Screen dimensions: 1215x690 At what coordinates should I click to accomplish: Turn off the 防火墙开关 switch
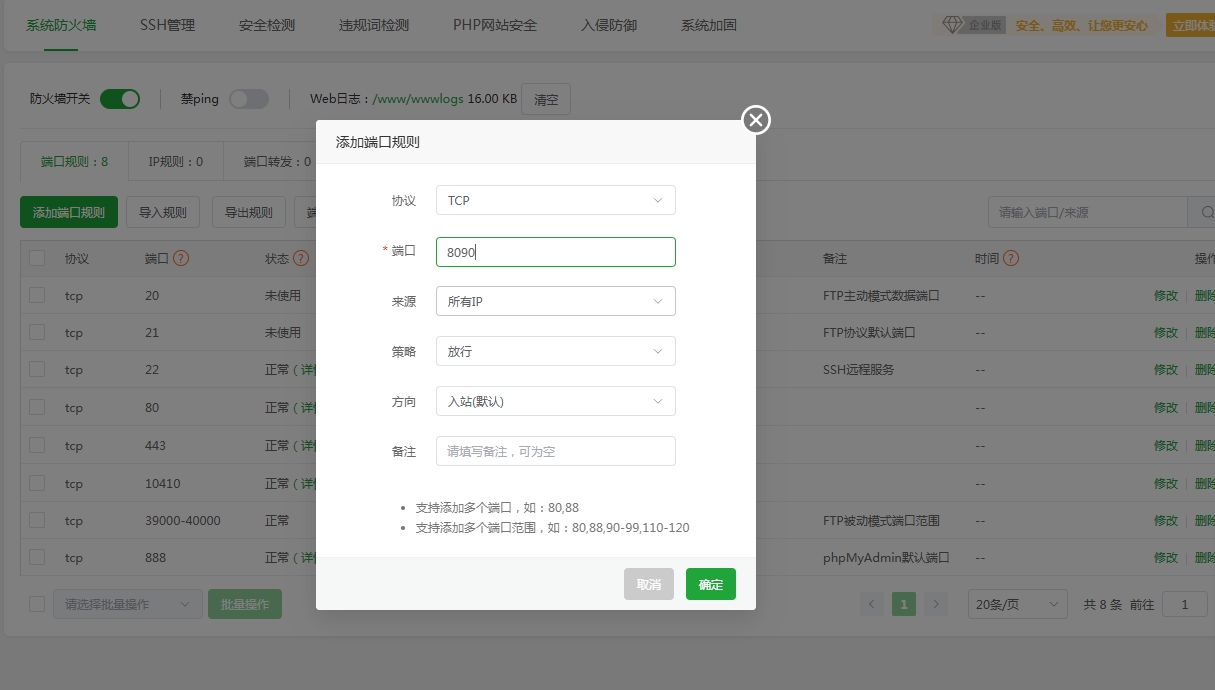coord(120,99)
